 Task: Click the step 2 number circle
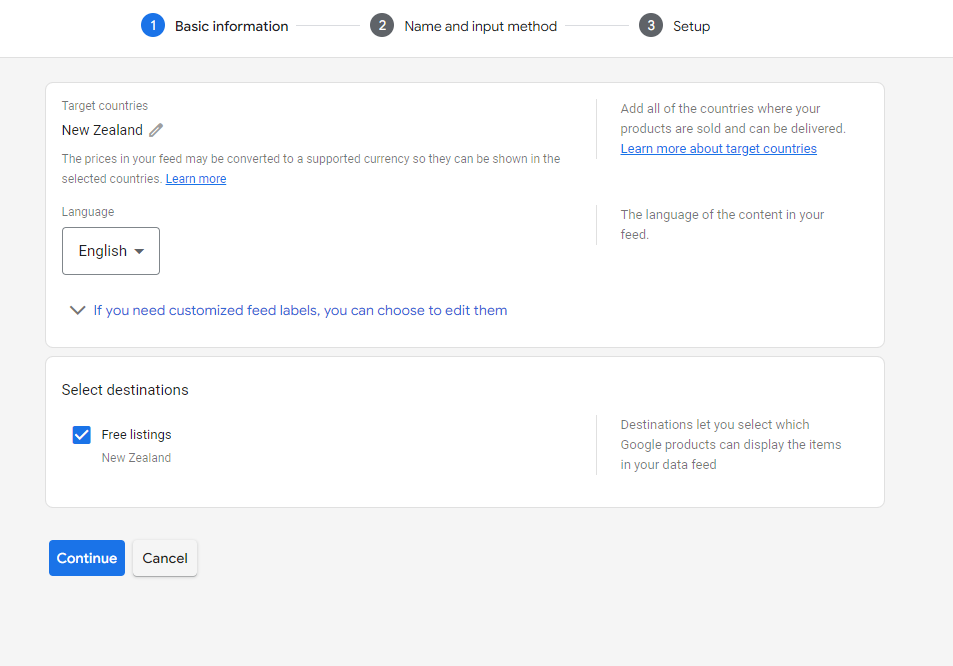pos(382,26)
